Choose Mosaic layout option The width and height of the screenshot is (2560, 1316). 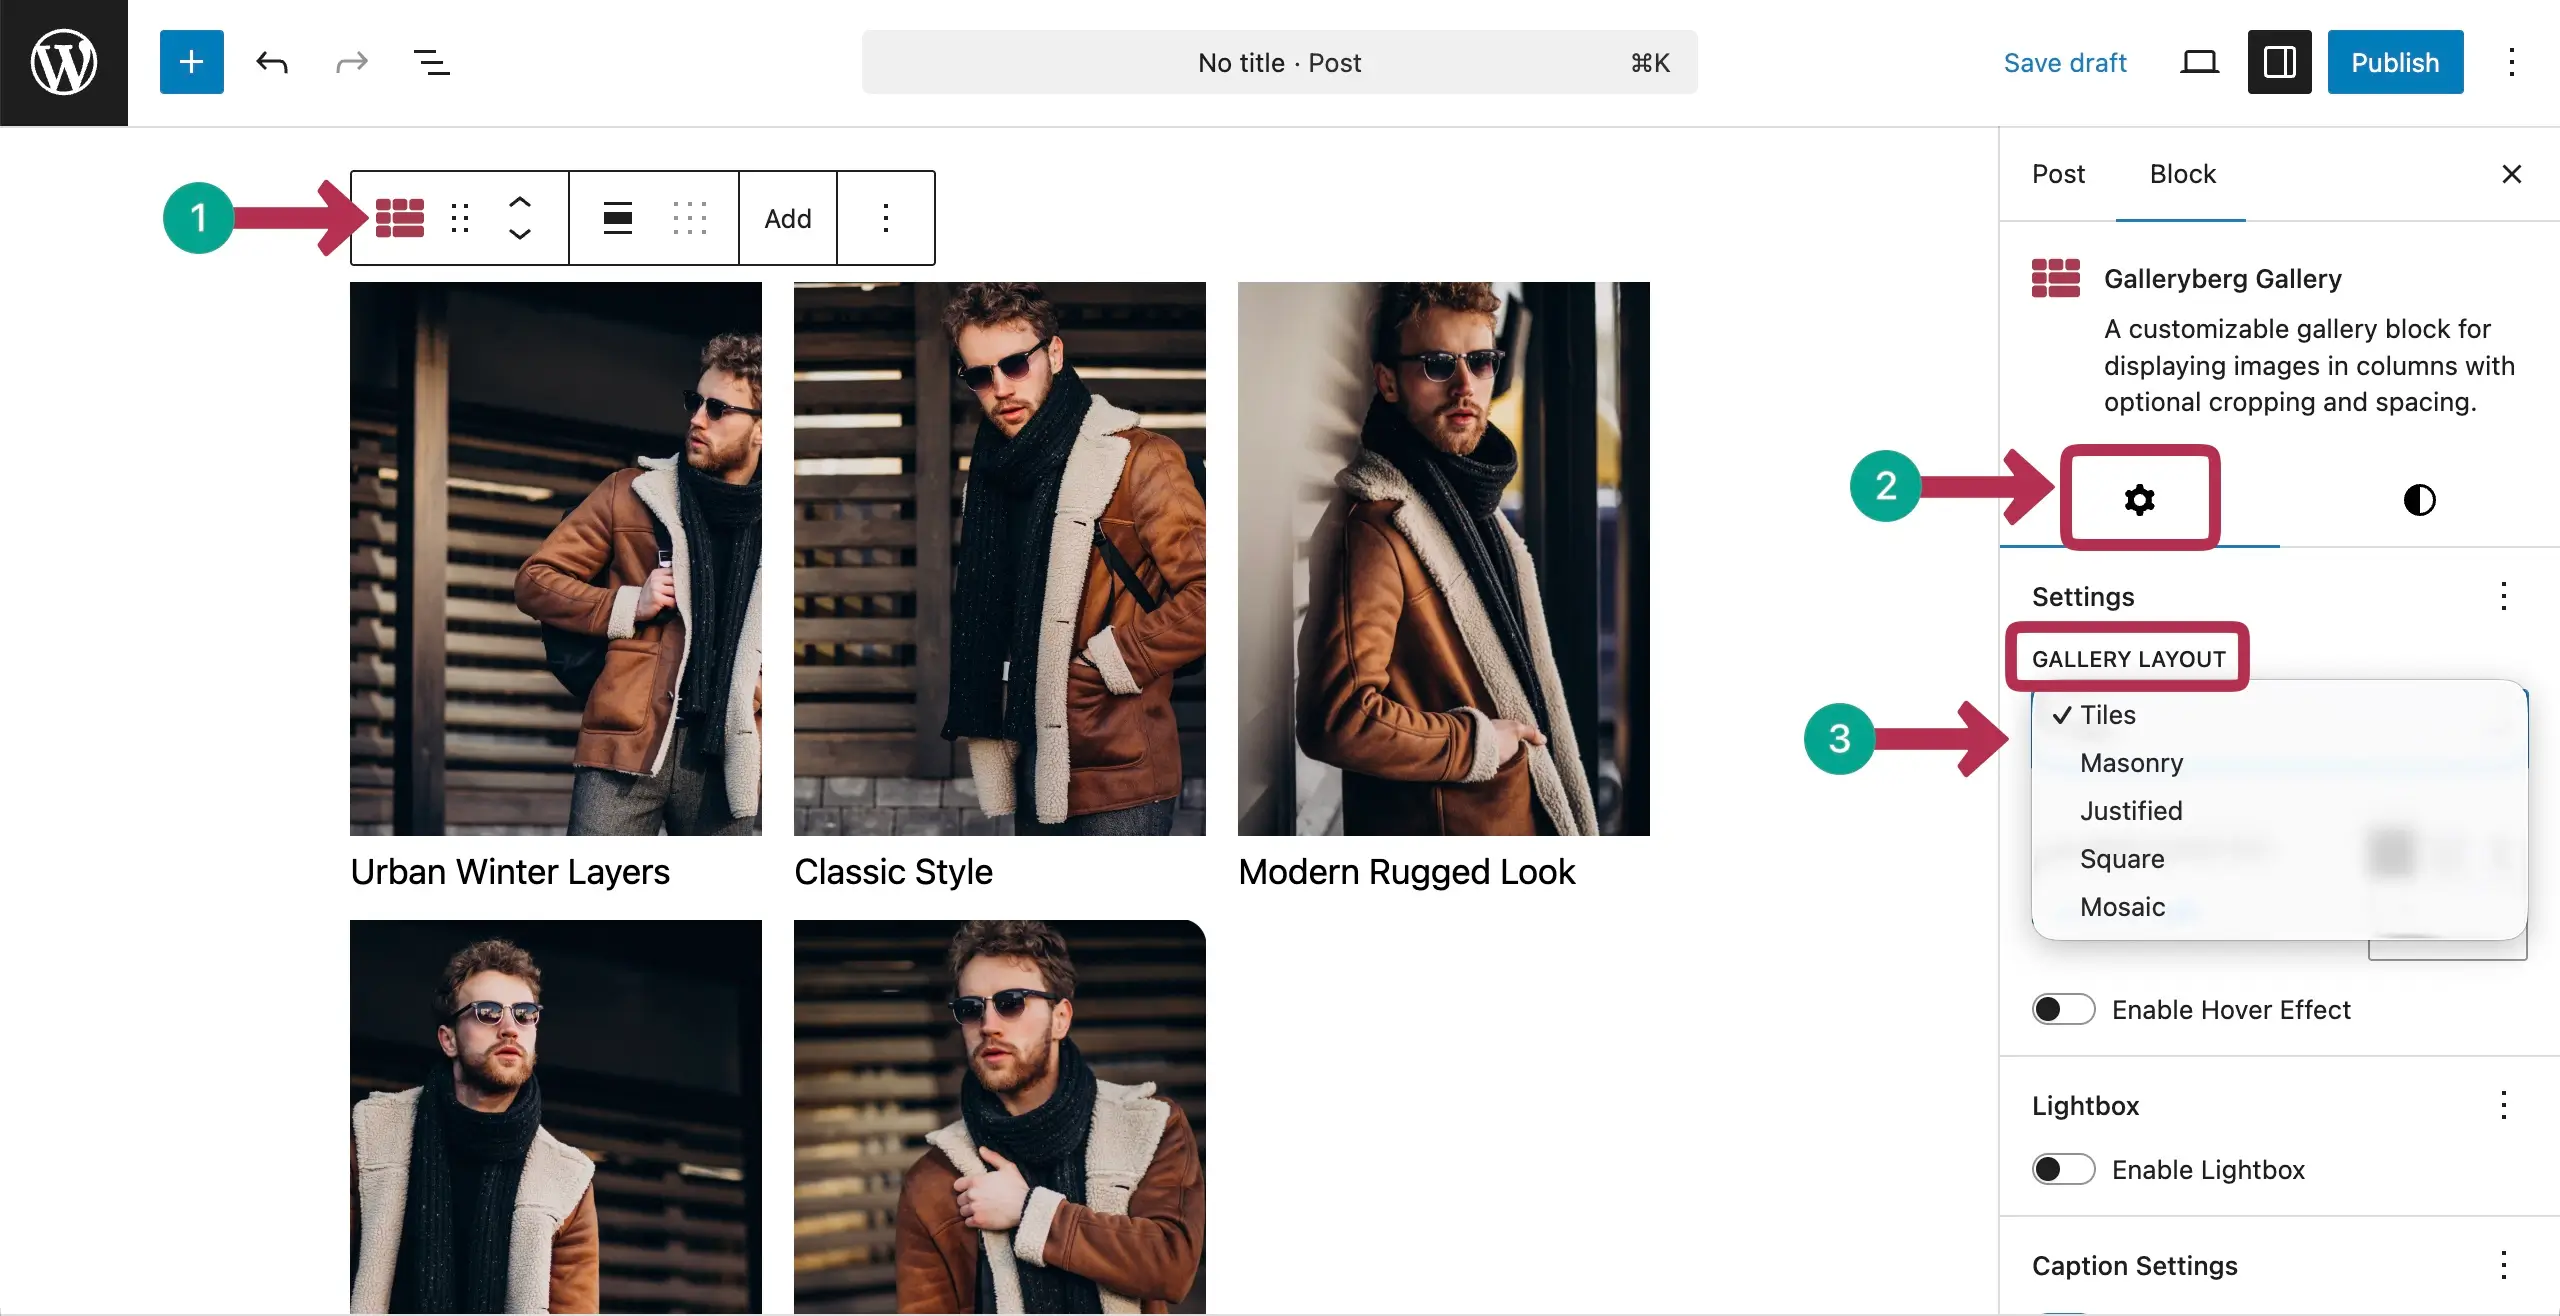click(2121, 906)
